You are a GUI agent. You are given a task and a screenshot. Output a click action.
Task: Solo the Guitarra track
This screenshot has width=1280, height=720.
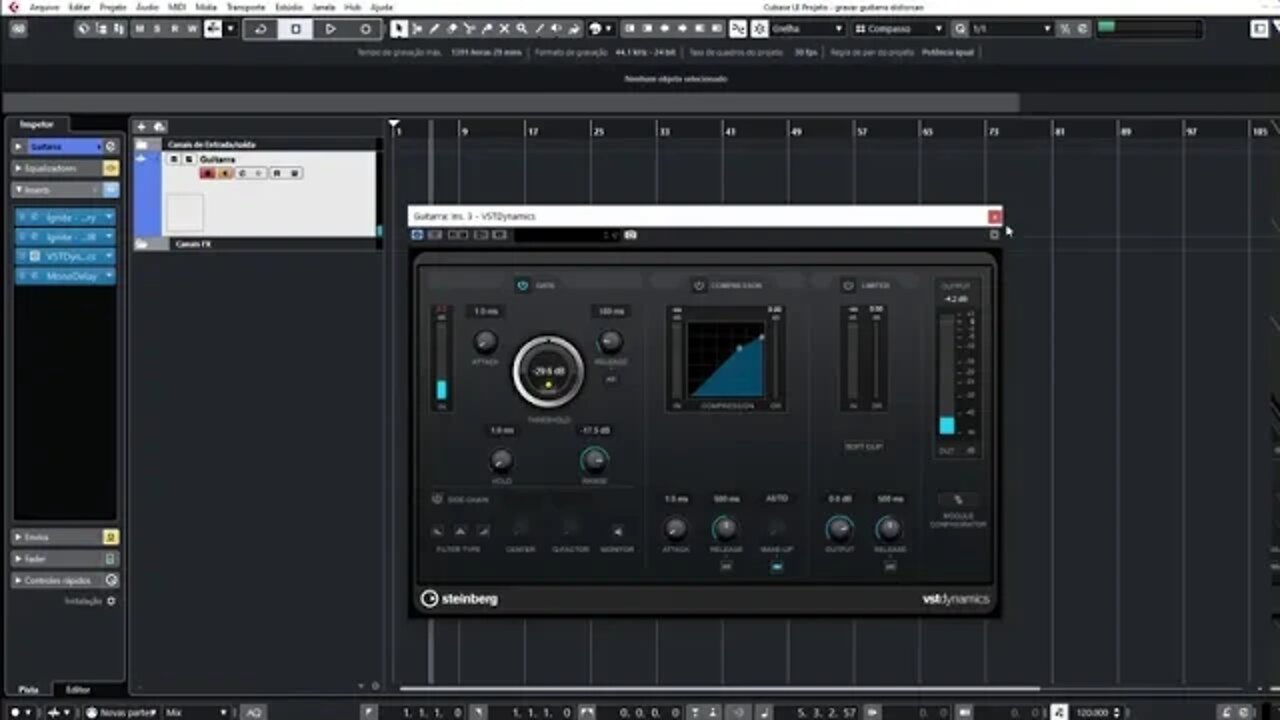click(188, 159)
